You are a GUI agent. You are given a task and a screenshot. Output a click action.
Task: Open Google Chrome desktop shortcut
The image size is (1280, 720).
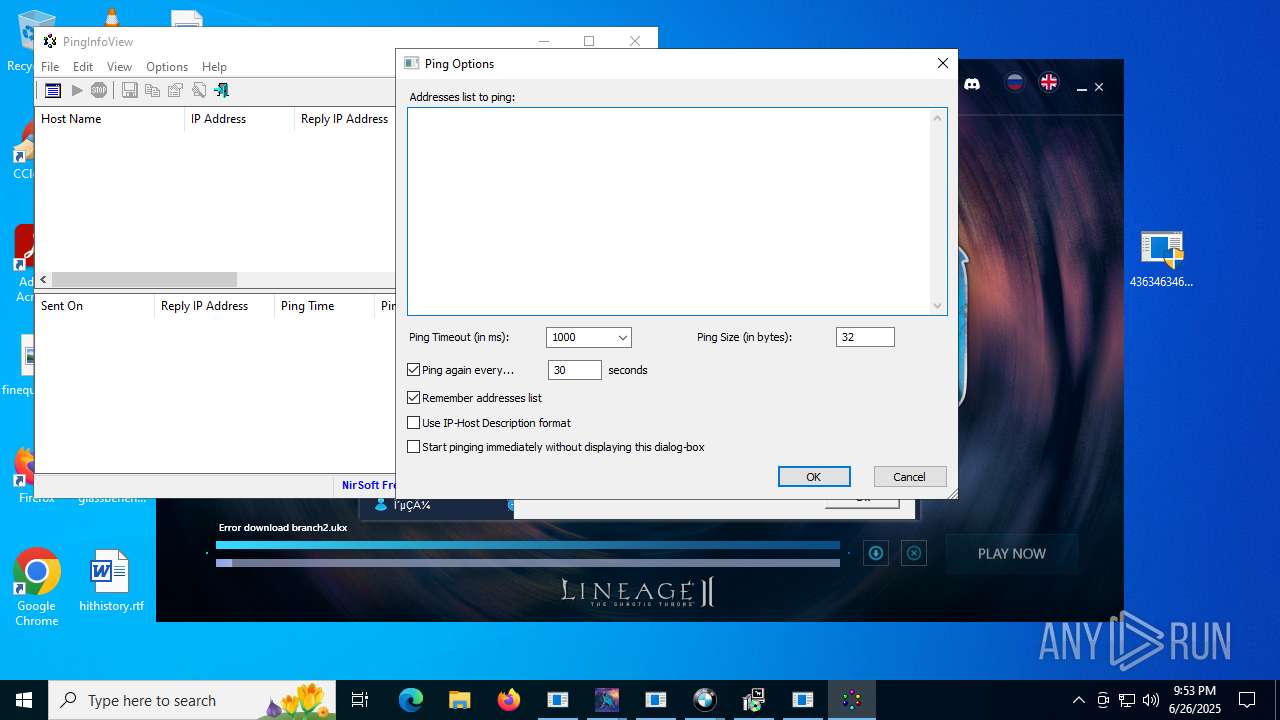tap(37, 588)
